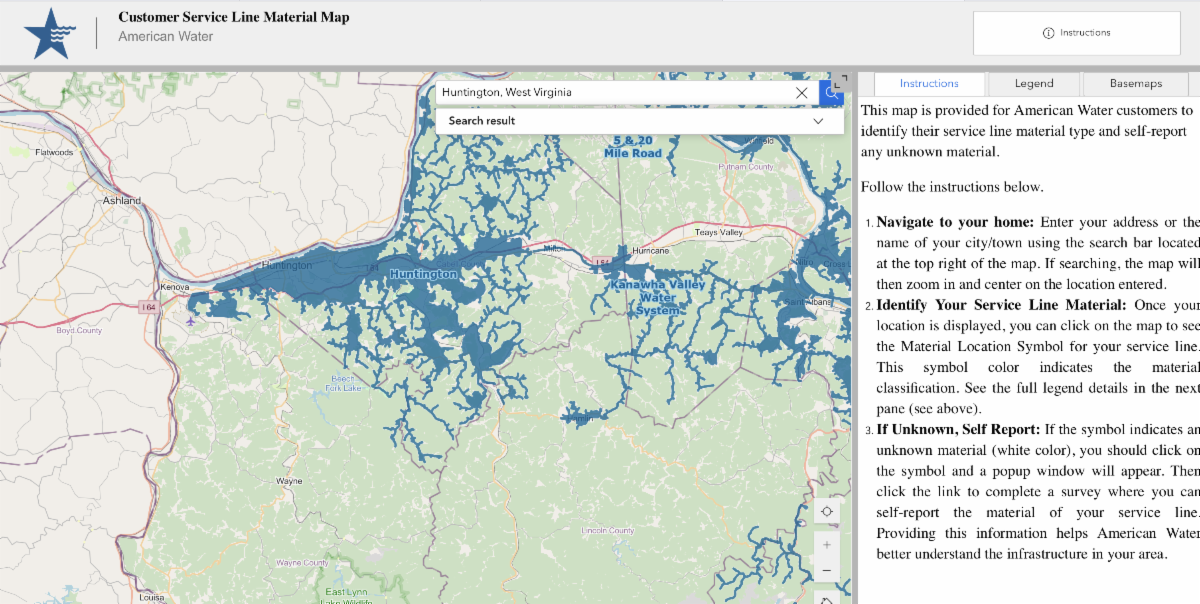Click the Kenova town label

click(174, 287)
